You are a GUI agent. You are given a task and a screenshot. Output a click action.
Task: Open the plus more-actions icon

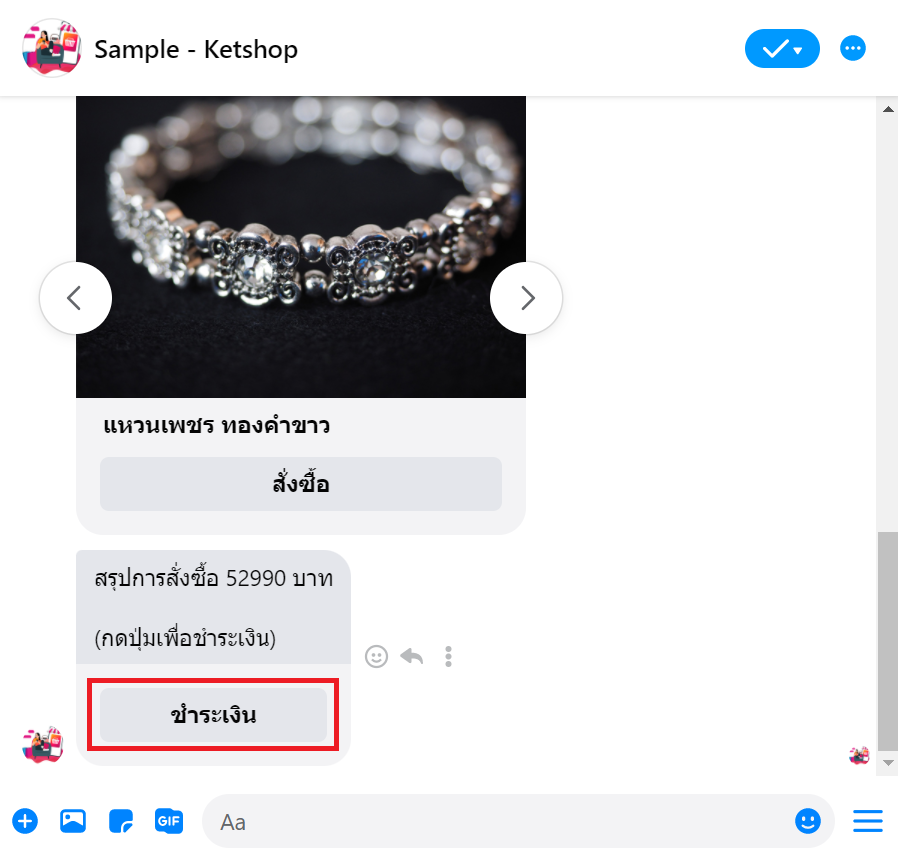coord(25,821)
